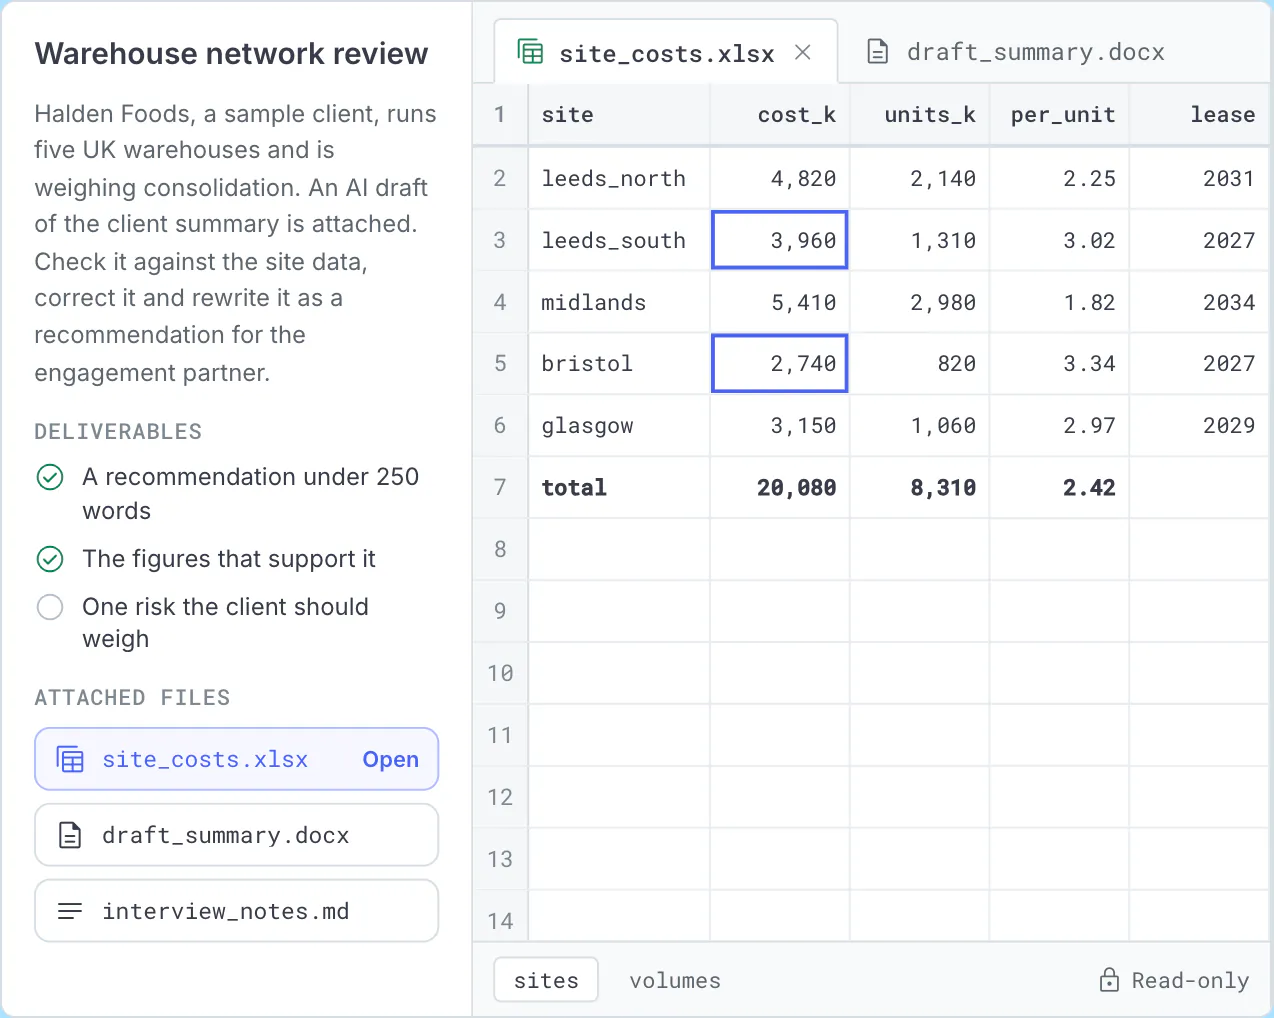The height and width of the screenshot is (1018, 1274).
Task: Click the Read-only lock icon
Action: pyautogui.click(x=1109, y=980)
